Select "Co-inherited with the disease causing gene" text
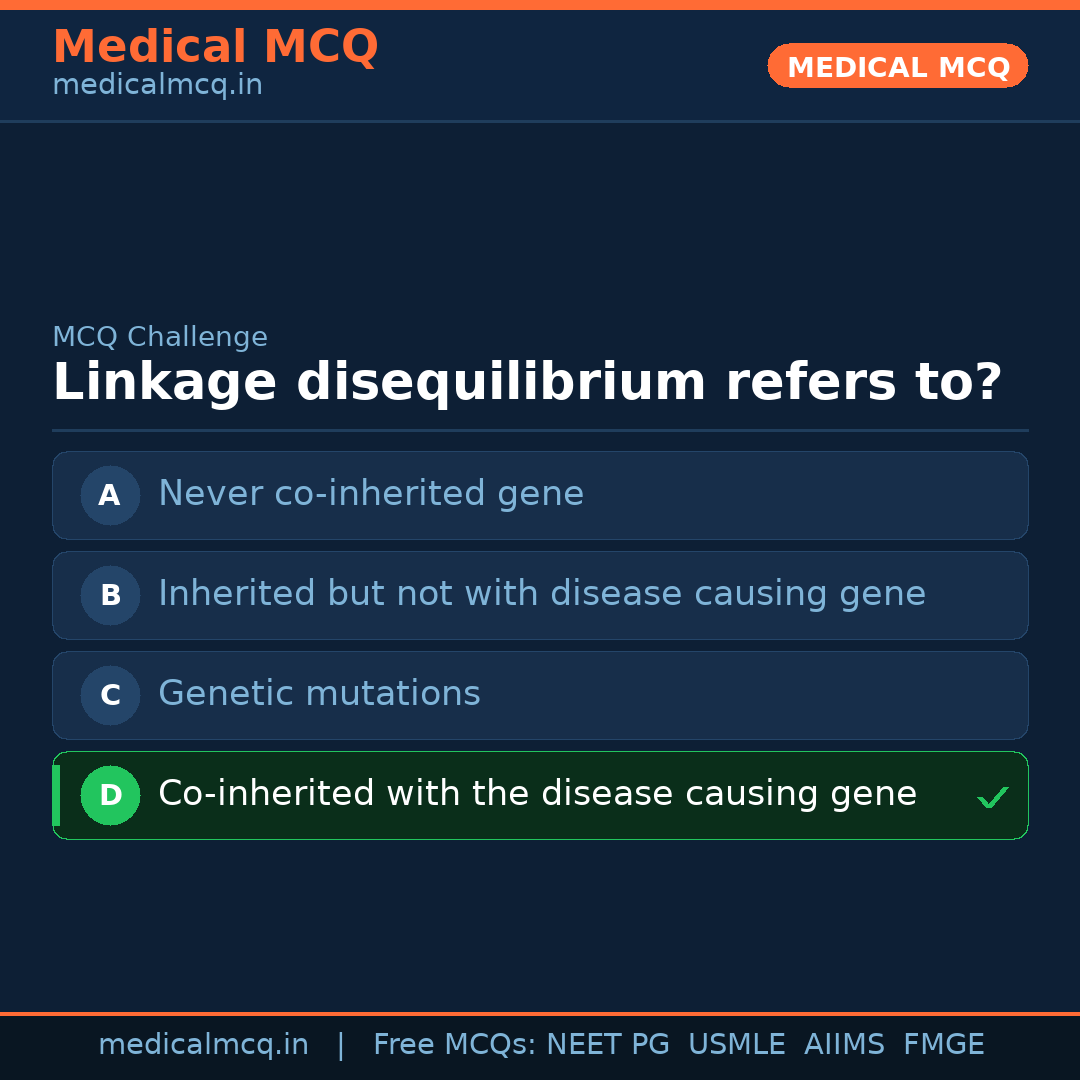Image resolution: width=1080 pixels, height=1080 pixels. [x=537, y=794]
